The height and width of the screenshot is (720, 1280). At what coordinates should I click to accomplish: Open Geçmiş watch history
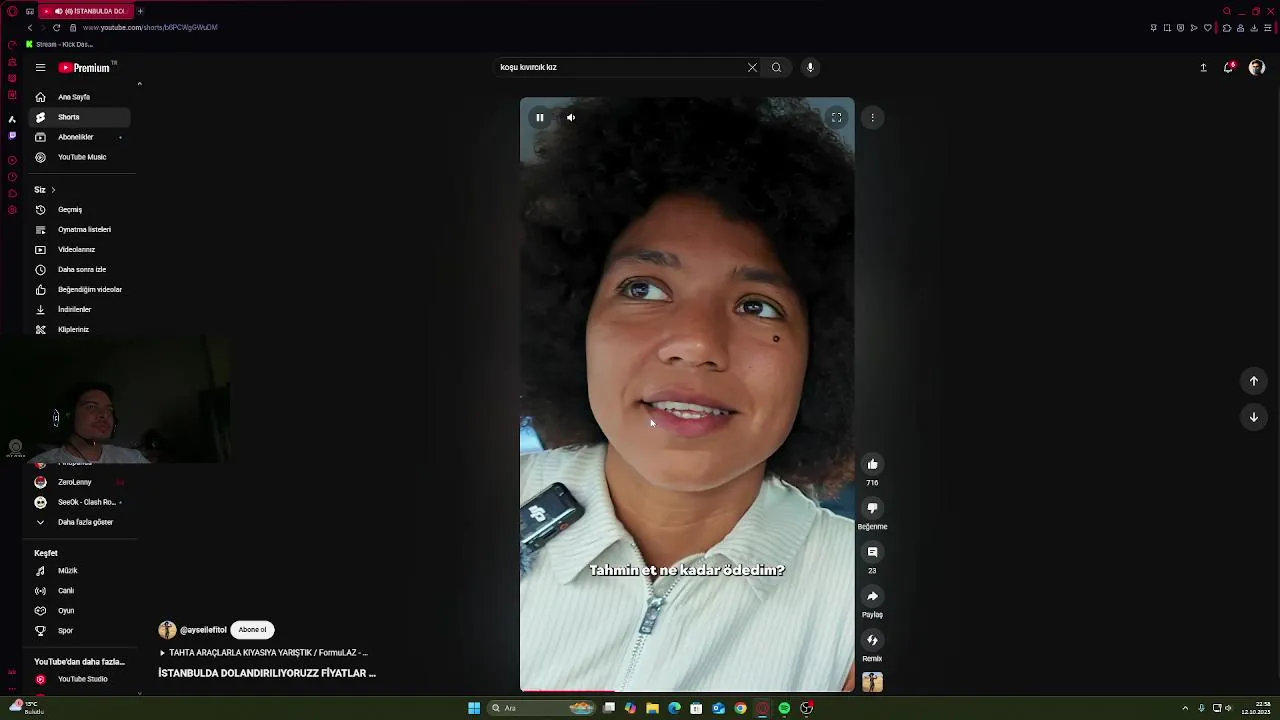pyautogui.click(x=78, y=210)
